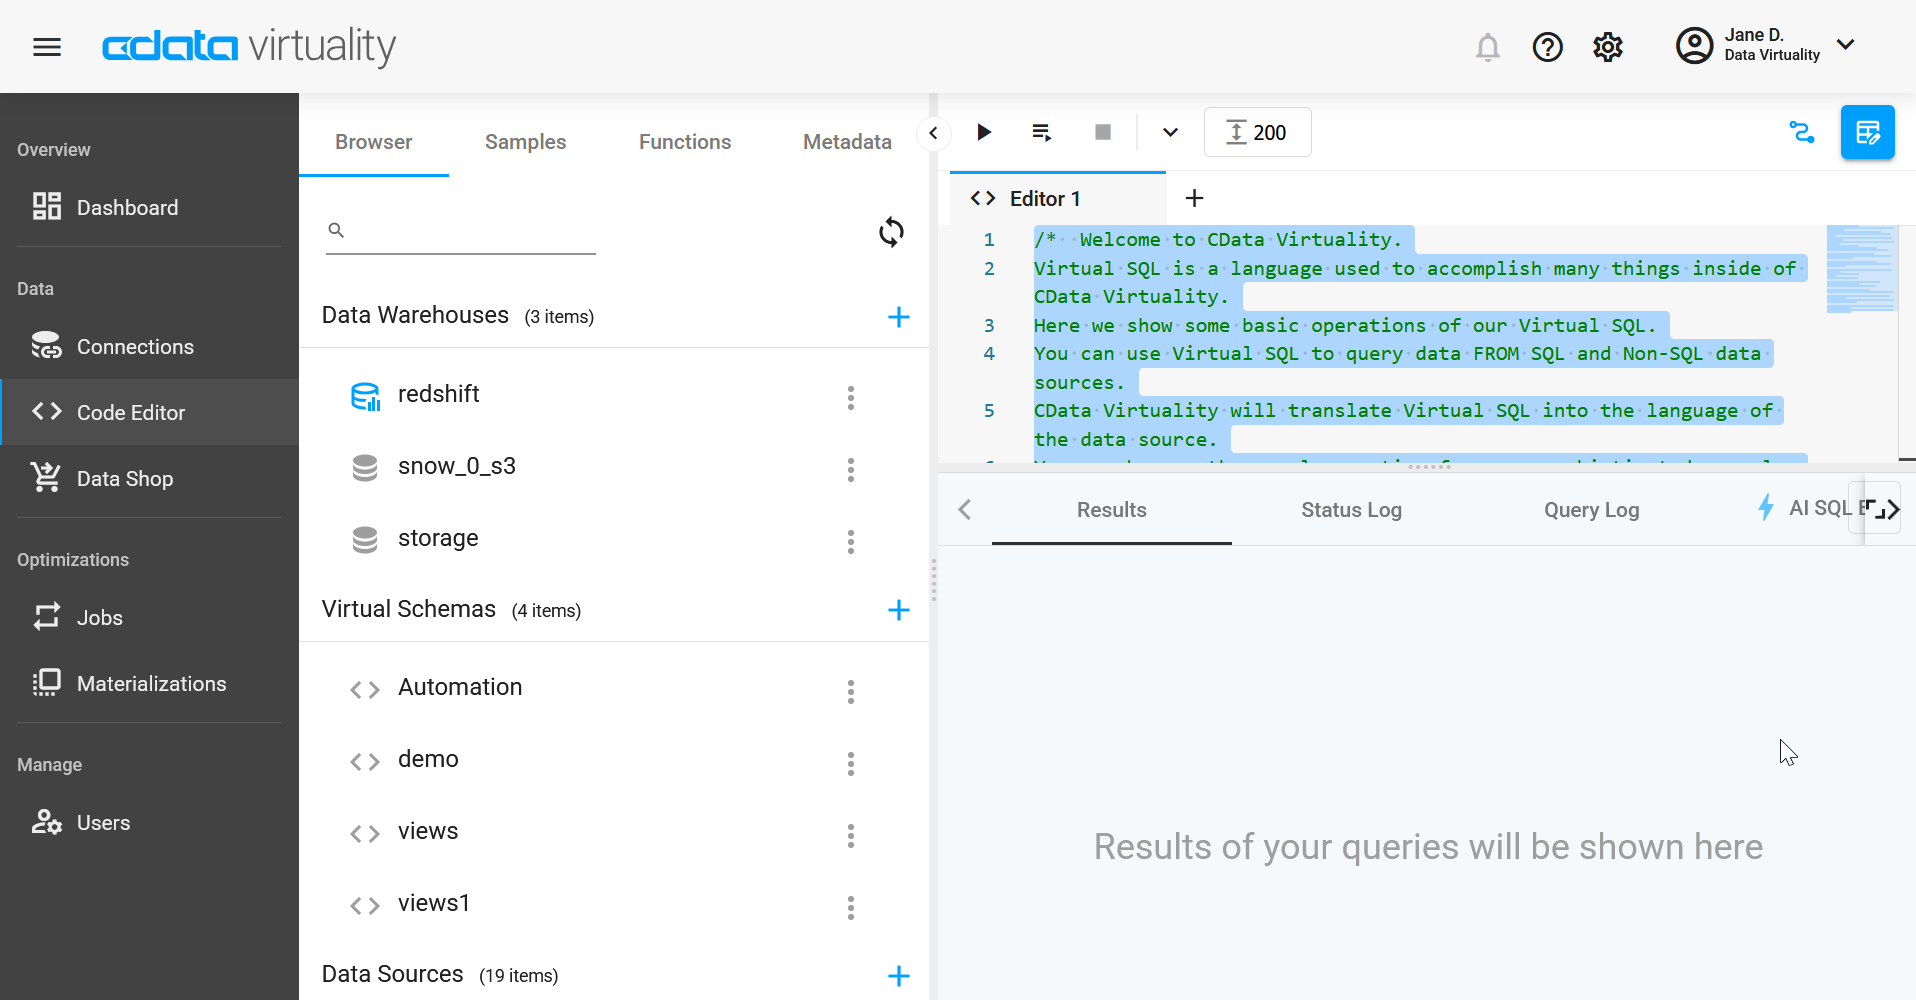The image size is (1916, 1000).
Task: Open the settings gear
Action: click(x=1608, y=47)
